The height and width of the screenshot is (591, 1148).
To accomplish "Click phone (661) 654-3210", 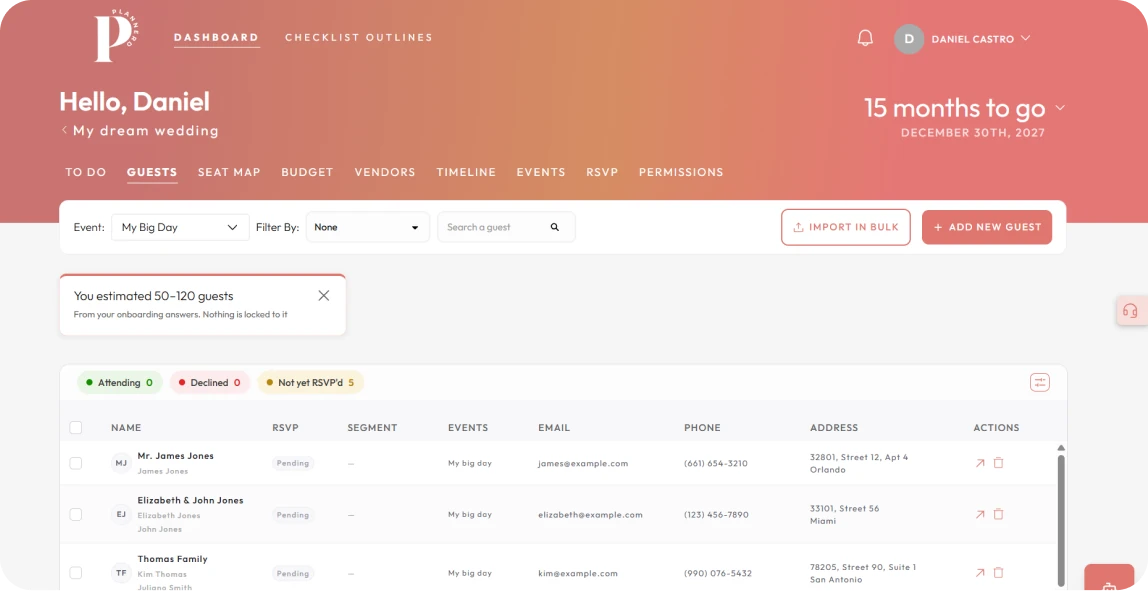I will pyautogui.click(x=715, y=463).
